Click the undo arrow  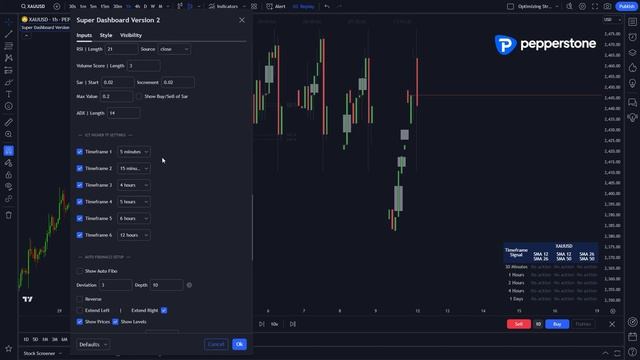coord(327,6)
